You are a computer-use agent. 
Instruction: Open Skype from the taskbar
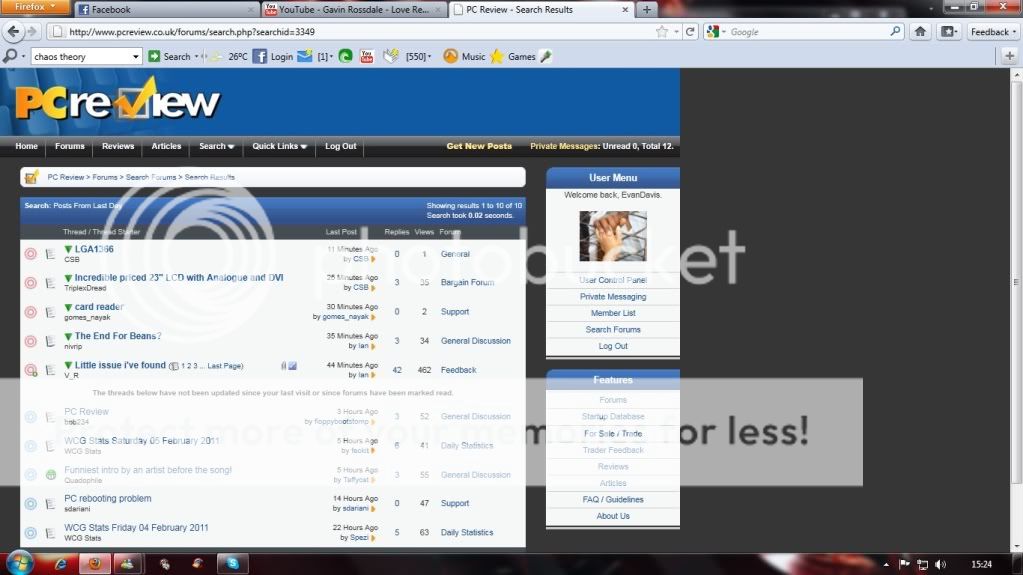pyautogui.click(x=233, y=563)
